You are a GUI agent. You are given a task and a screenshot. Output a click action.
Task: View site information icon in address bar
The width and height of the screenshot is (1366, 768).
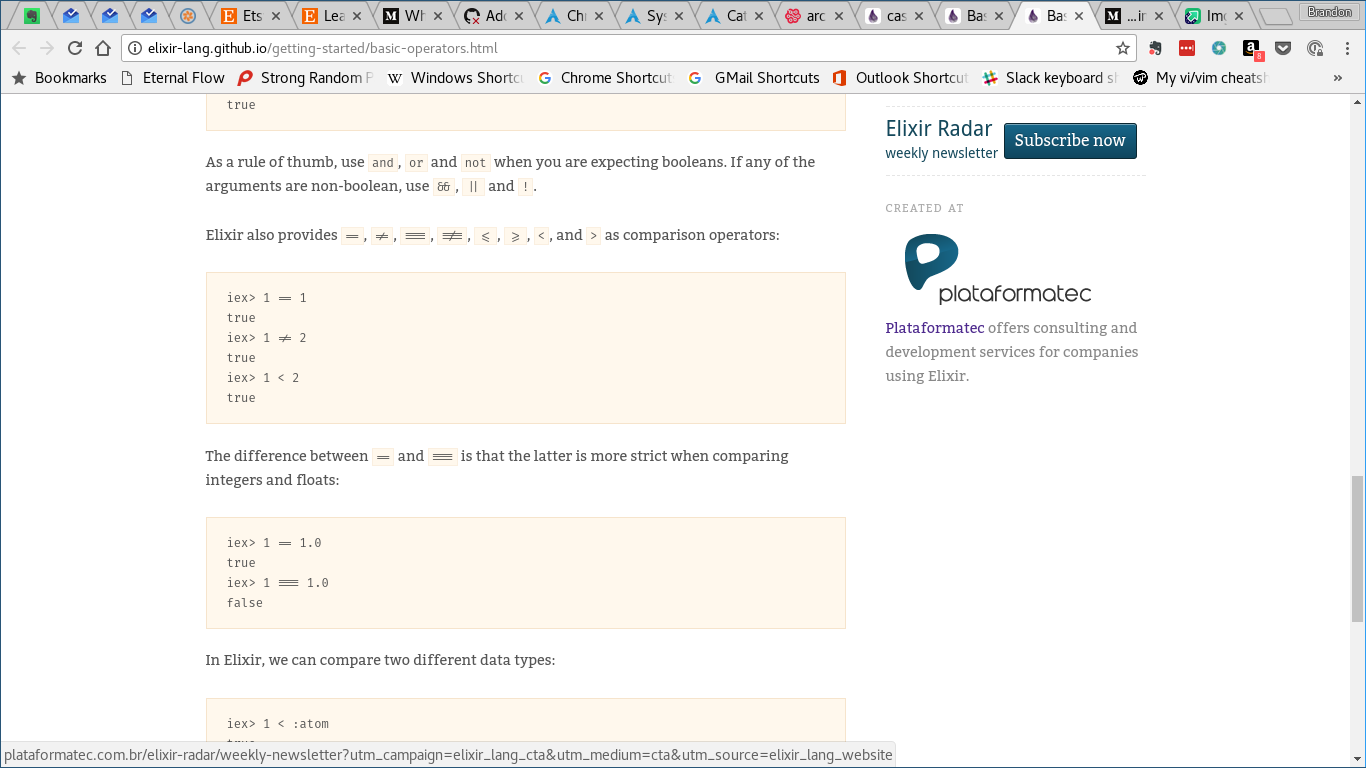(135, 48)
